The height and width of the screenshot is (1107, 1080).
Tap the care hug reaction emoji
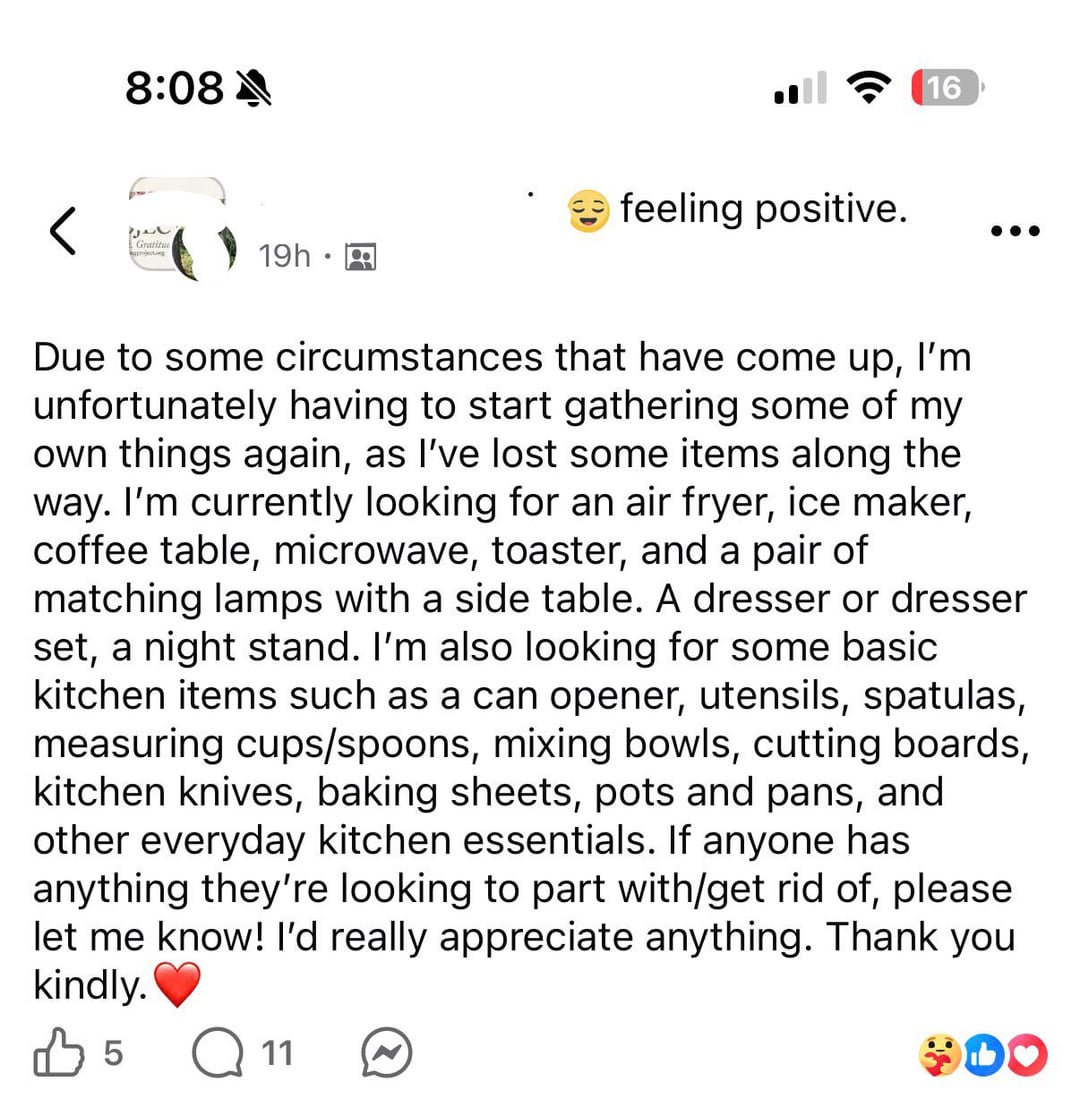pos(940,1055)
